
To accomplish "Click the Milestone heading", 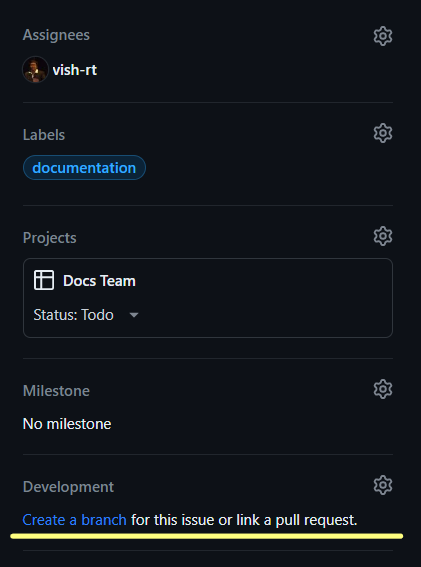I will [56, 391].
